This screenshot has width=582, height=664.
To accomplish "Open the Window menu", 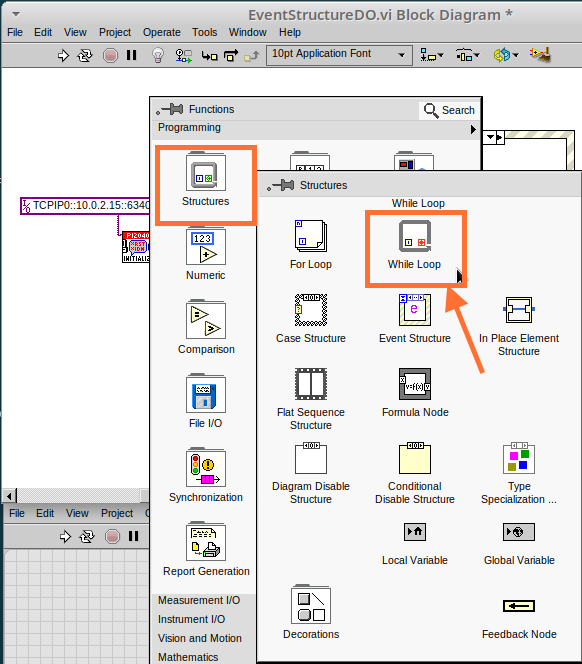I will click(248, 32).
